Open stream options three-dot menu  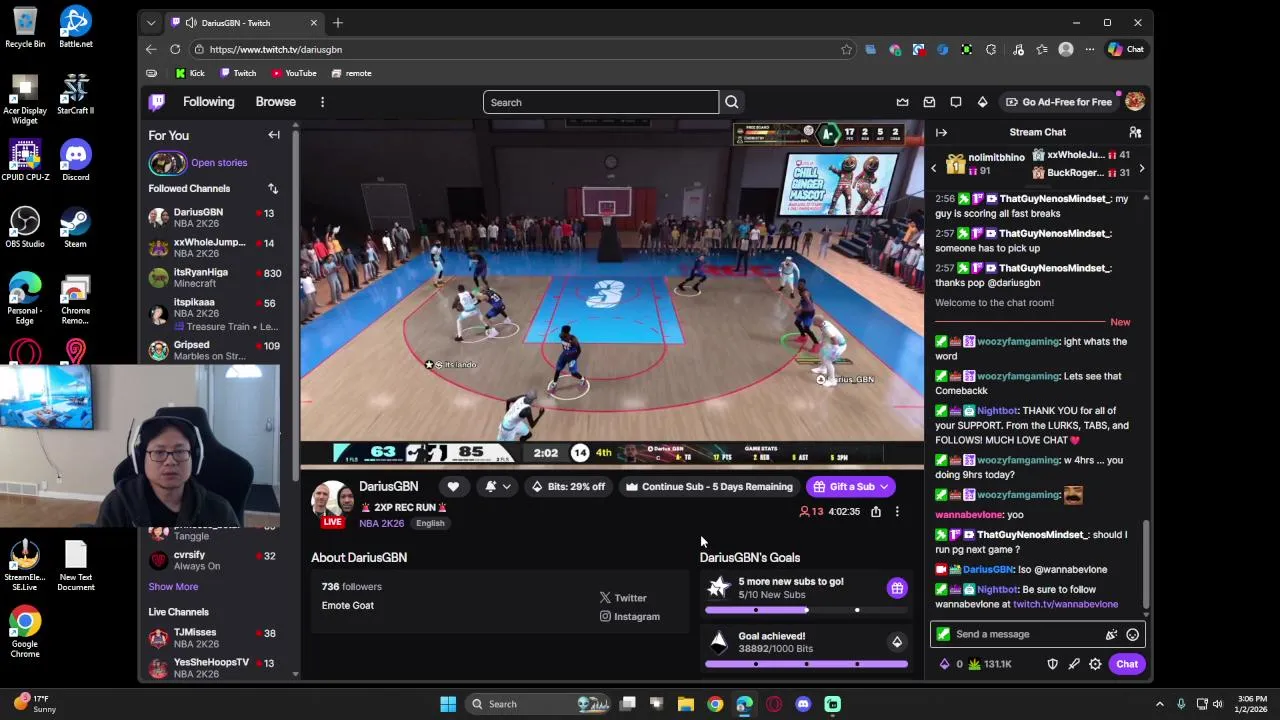coord(897,512)
